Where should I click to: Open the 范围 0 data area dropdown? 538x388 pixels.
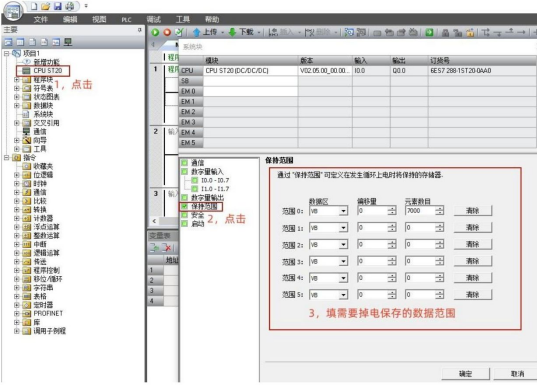343,211
